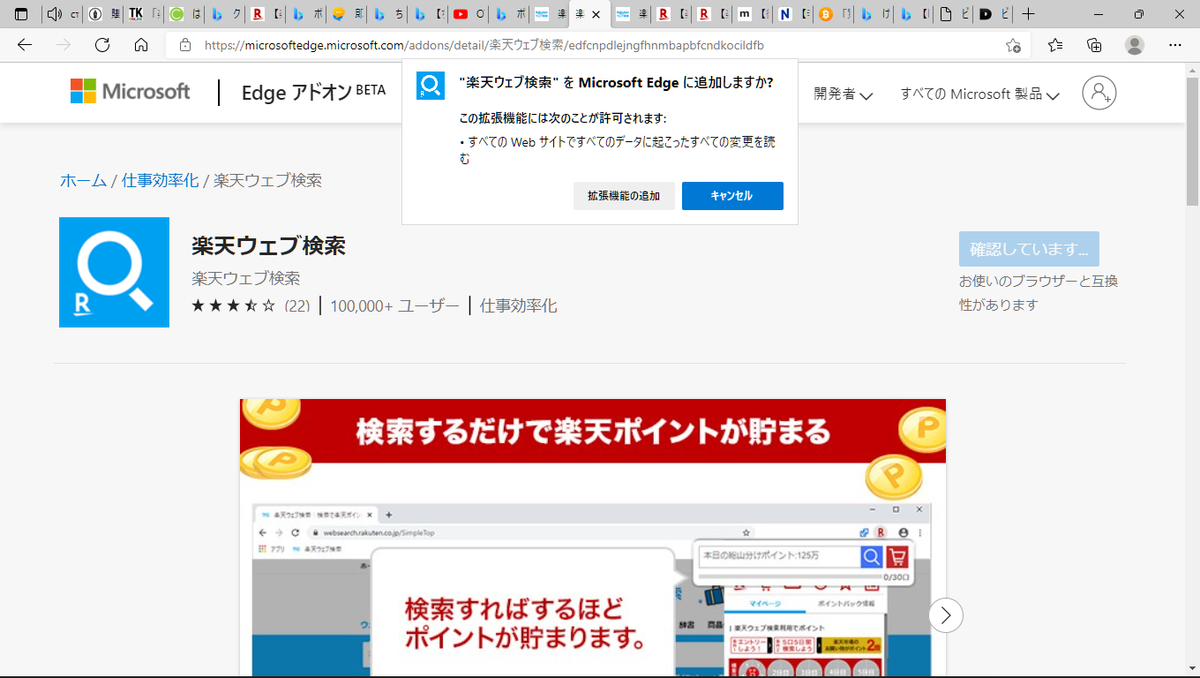
Task: Select the 100,000+ ユーザー text
Action: point(395,306)
